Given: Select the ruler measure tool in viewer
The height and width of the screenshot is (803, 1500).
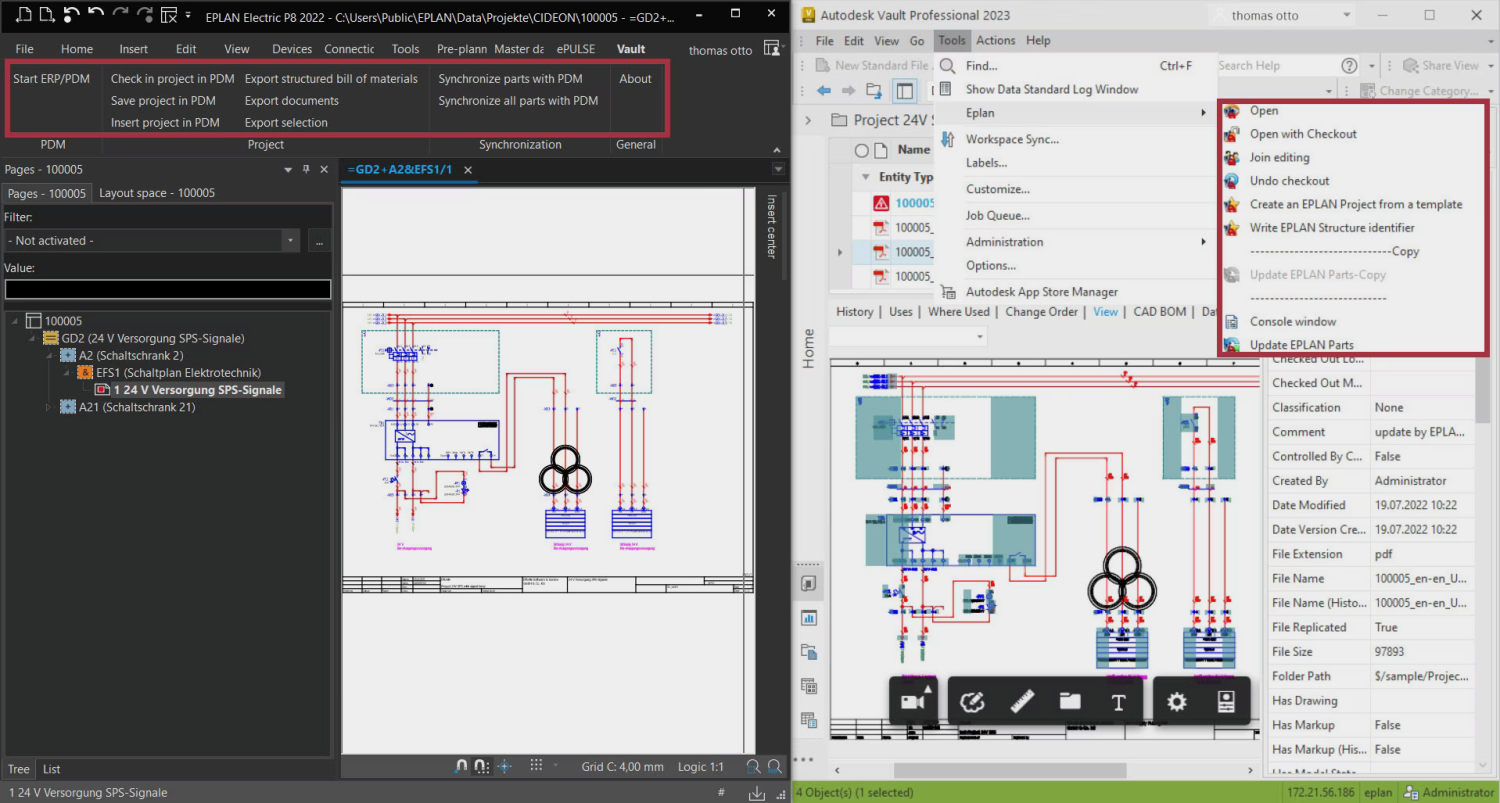Looking at the screenshot, I should pos(1021,701).
